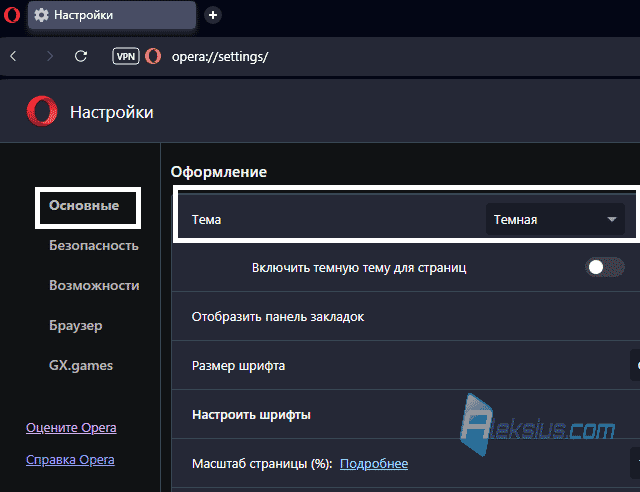Open the Оцените Opera link
Screen dimensions: 640x492
(71, 427)
